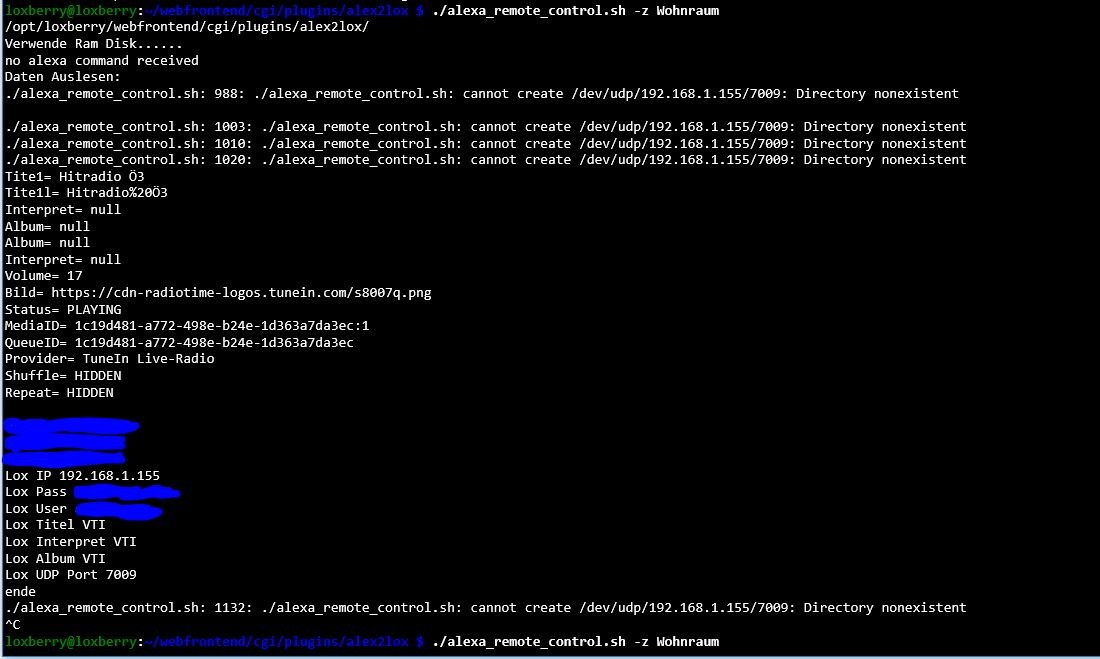
Task: Select the 'Lox IP 192.168.1.155' line
Action: 82,475
